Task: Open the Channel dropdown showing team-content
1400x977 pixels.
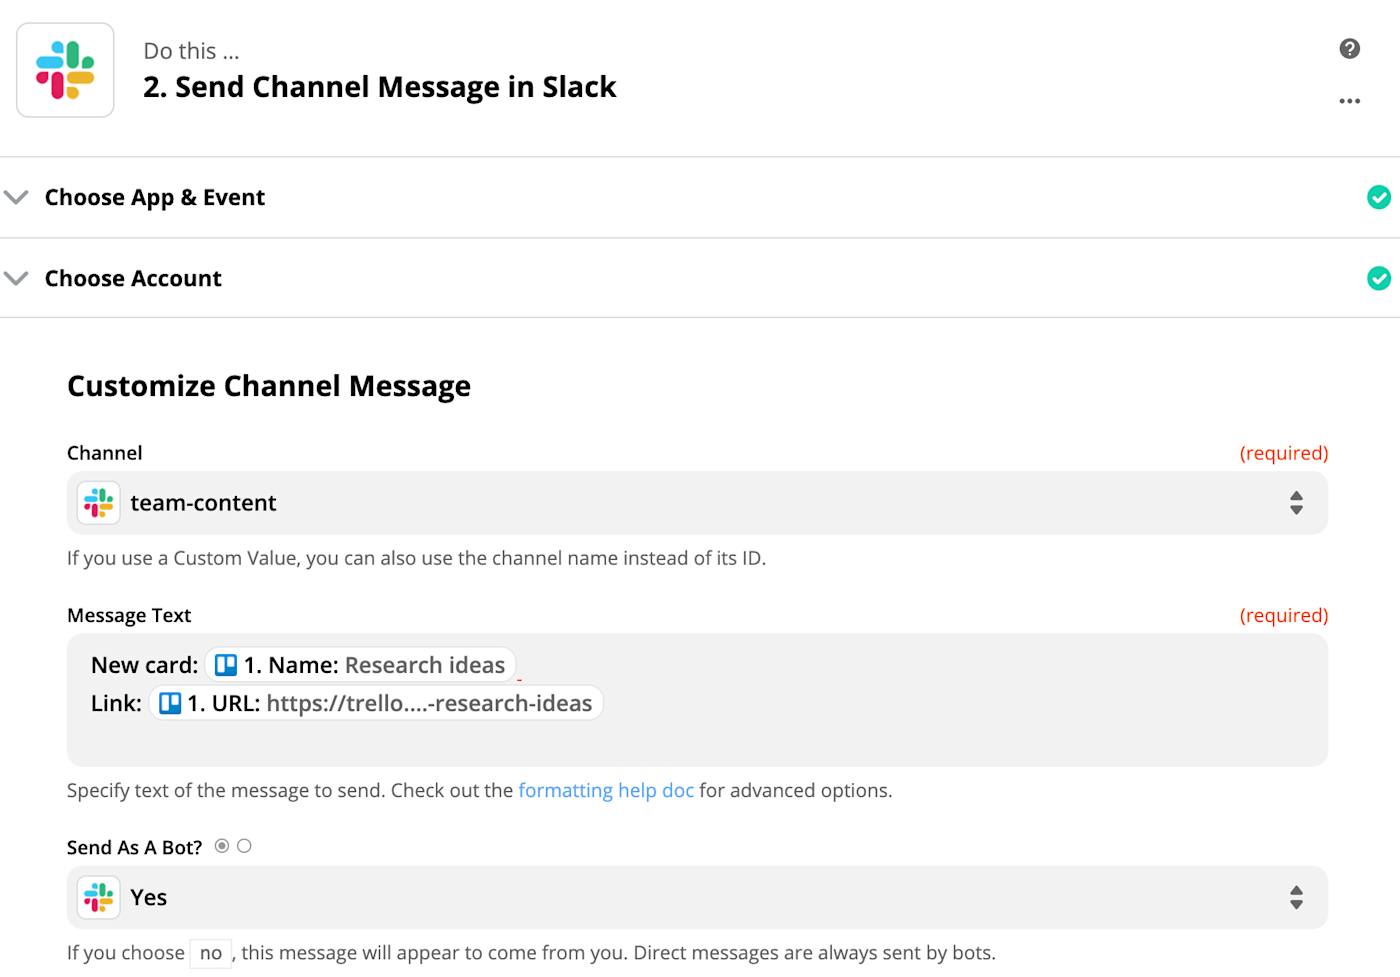Action: [697, 503]
